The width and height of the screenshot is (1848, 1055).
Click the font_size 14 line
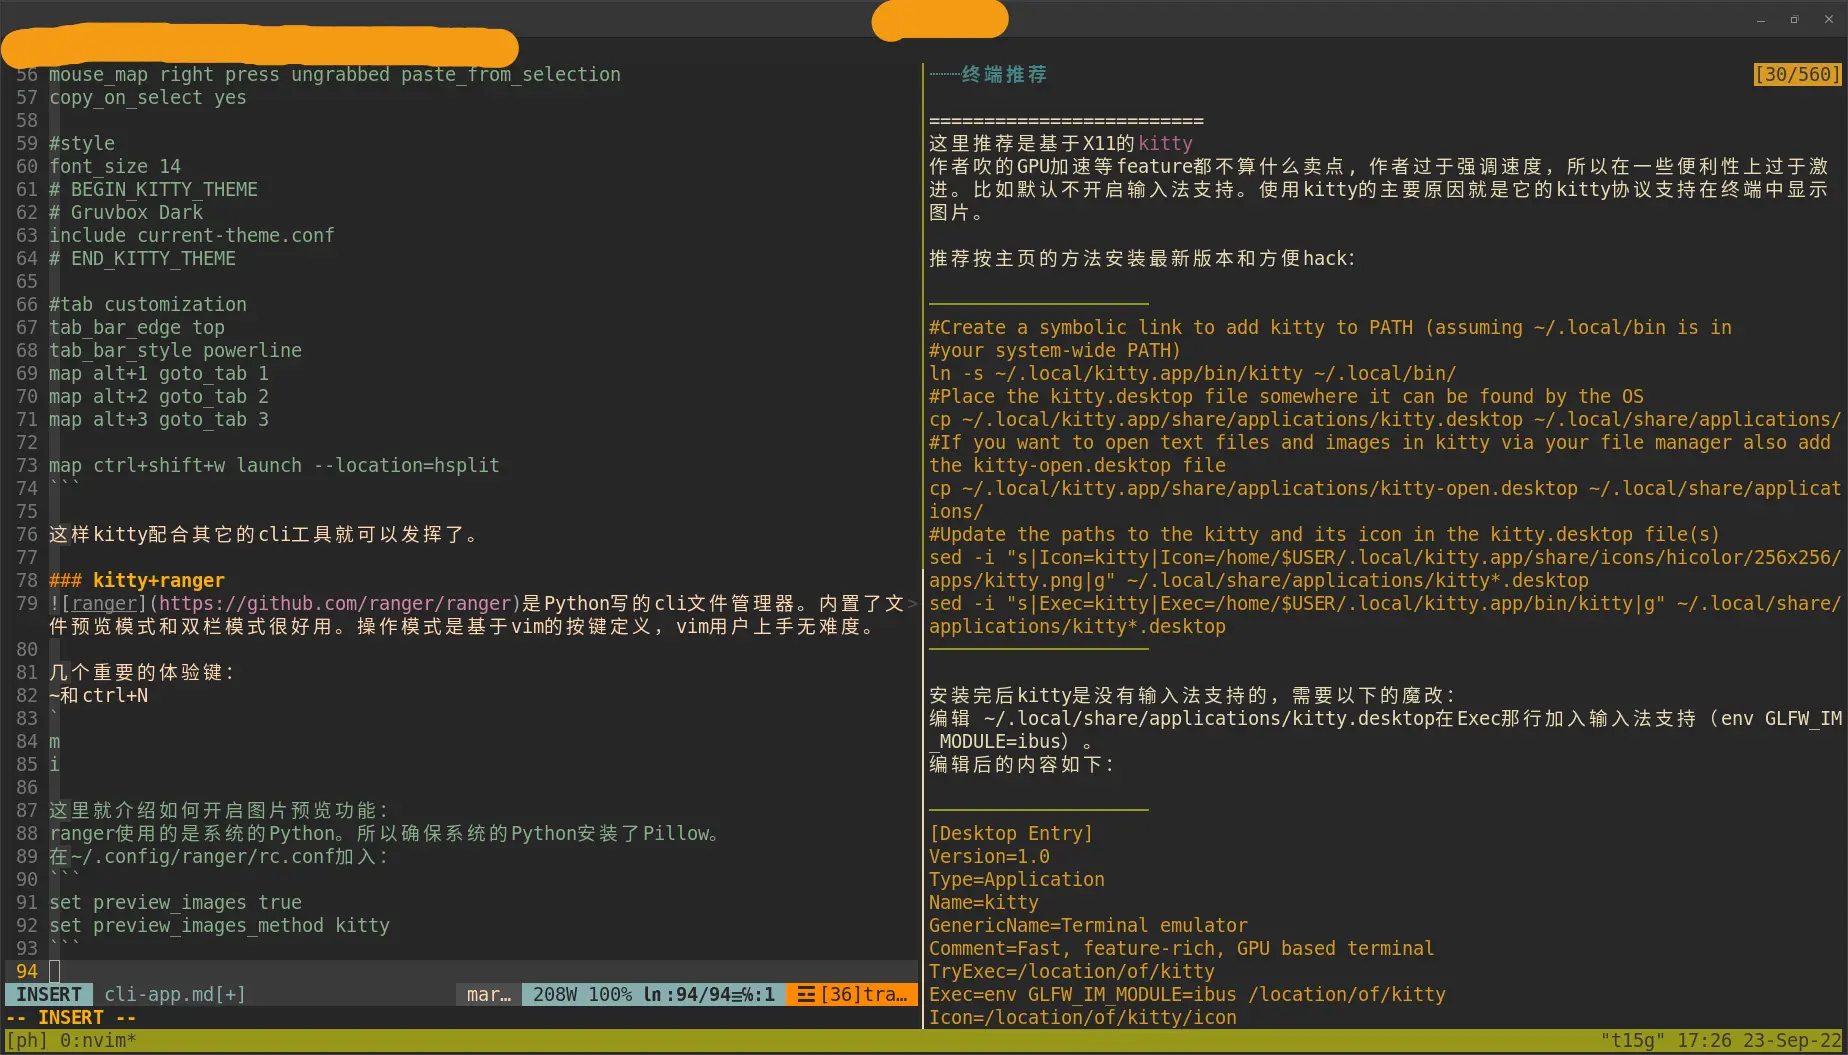(x=115, y=166)
